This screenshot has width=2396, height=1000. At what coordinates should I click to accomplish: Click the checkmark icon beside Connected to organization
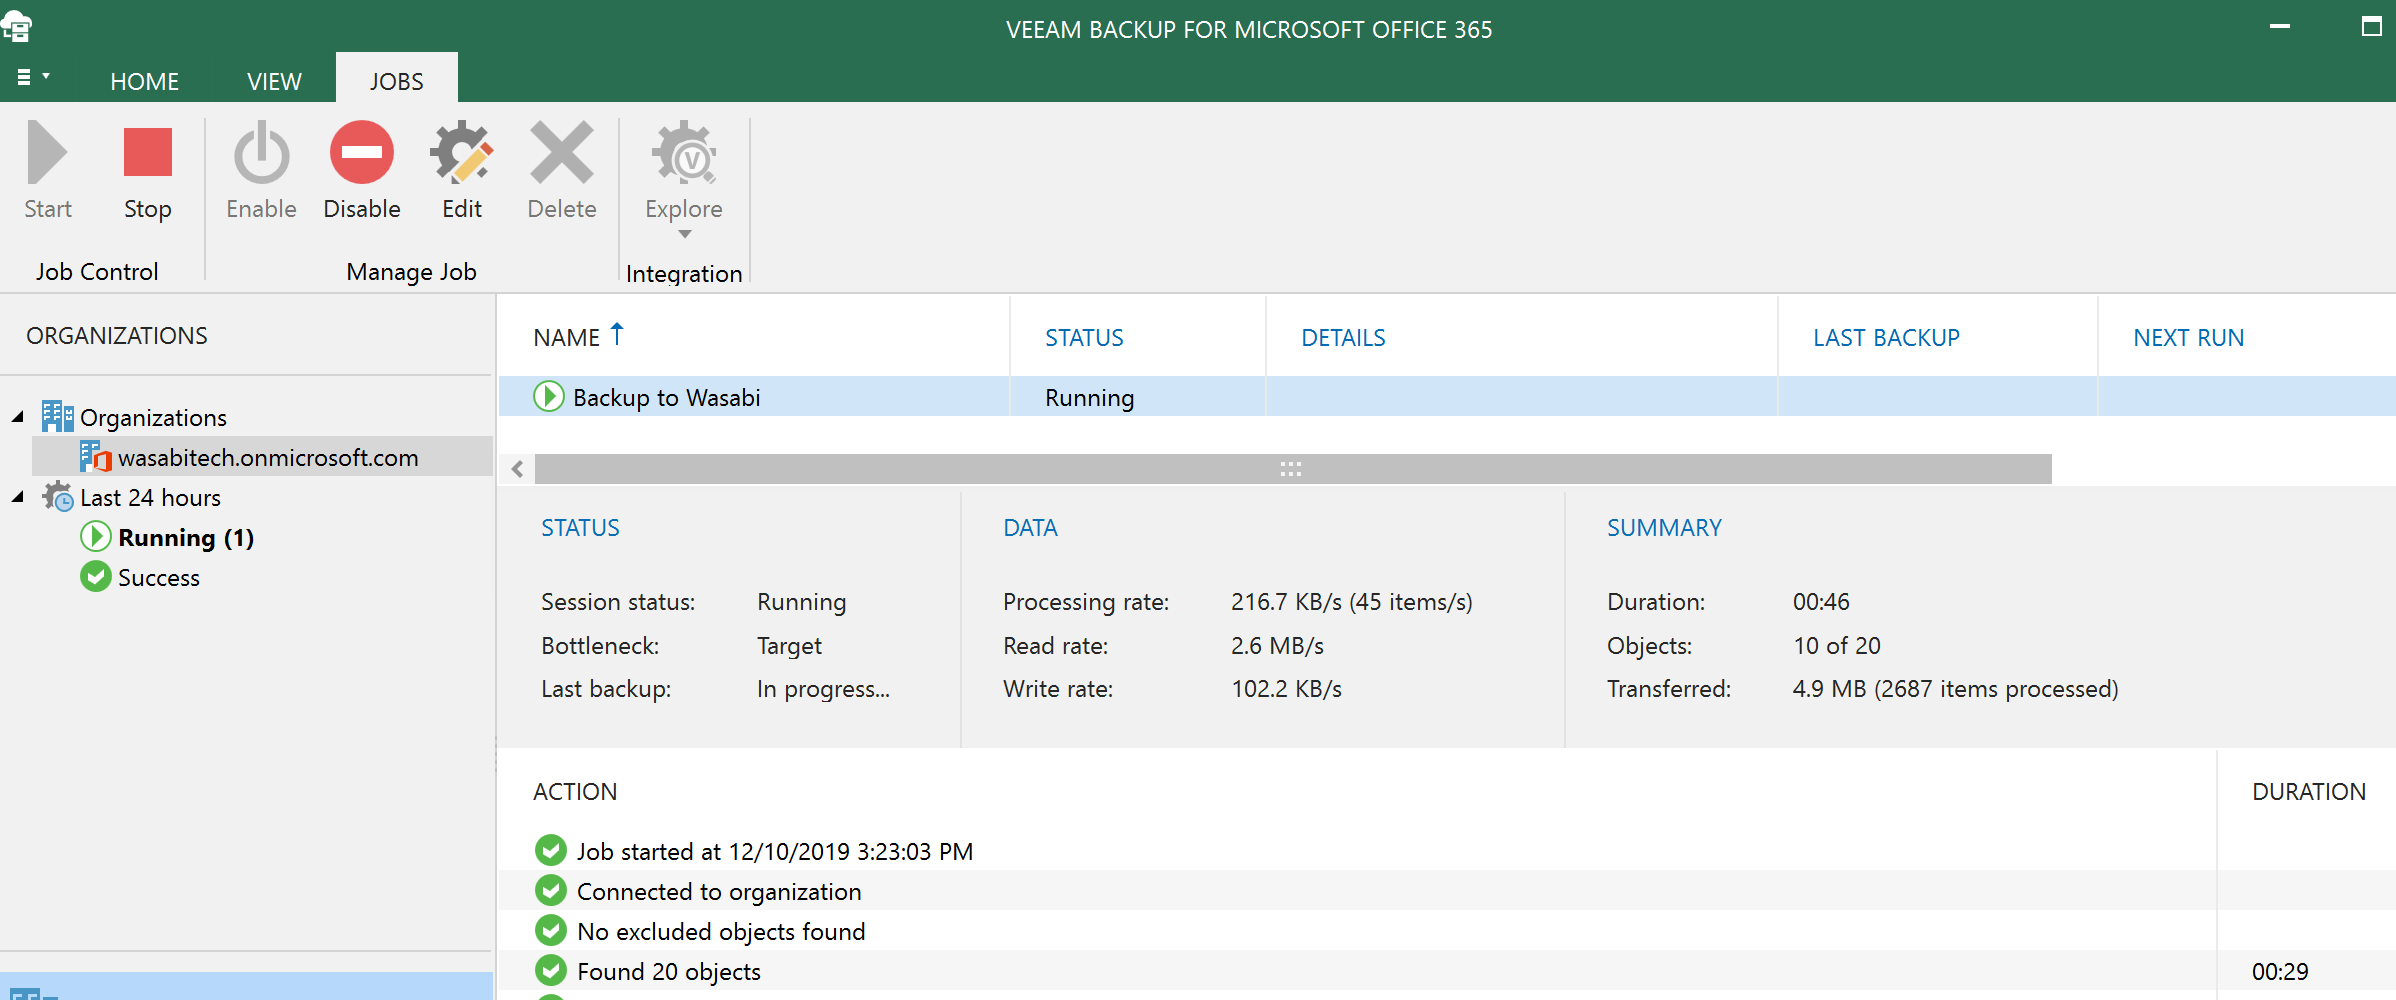551,890
